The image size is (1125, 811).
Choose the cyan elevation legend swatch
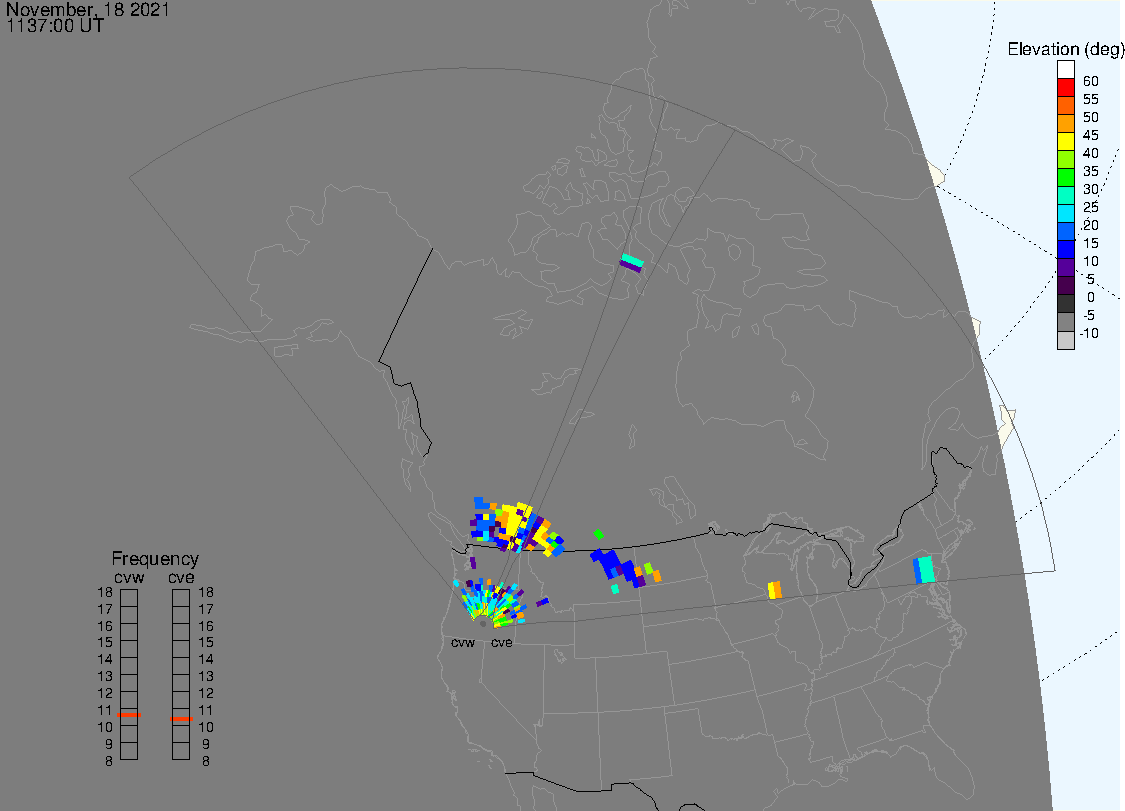click(x=1065, y=213)
